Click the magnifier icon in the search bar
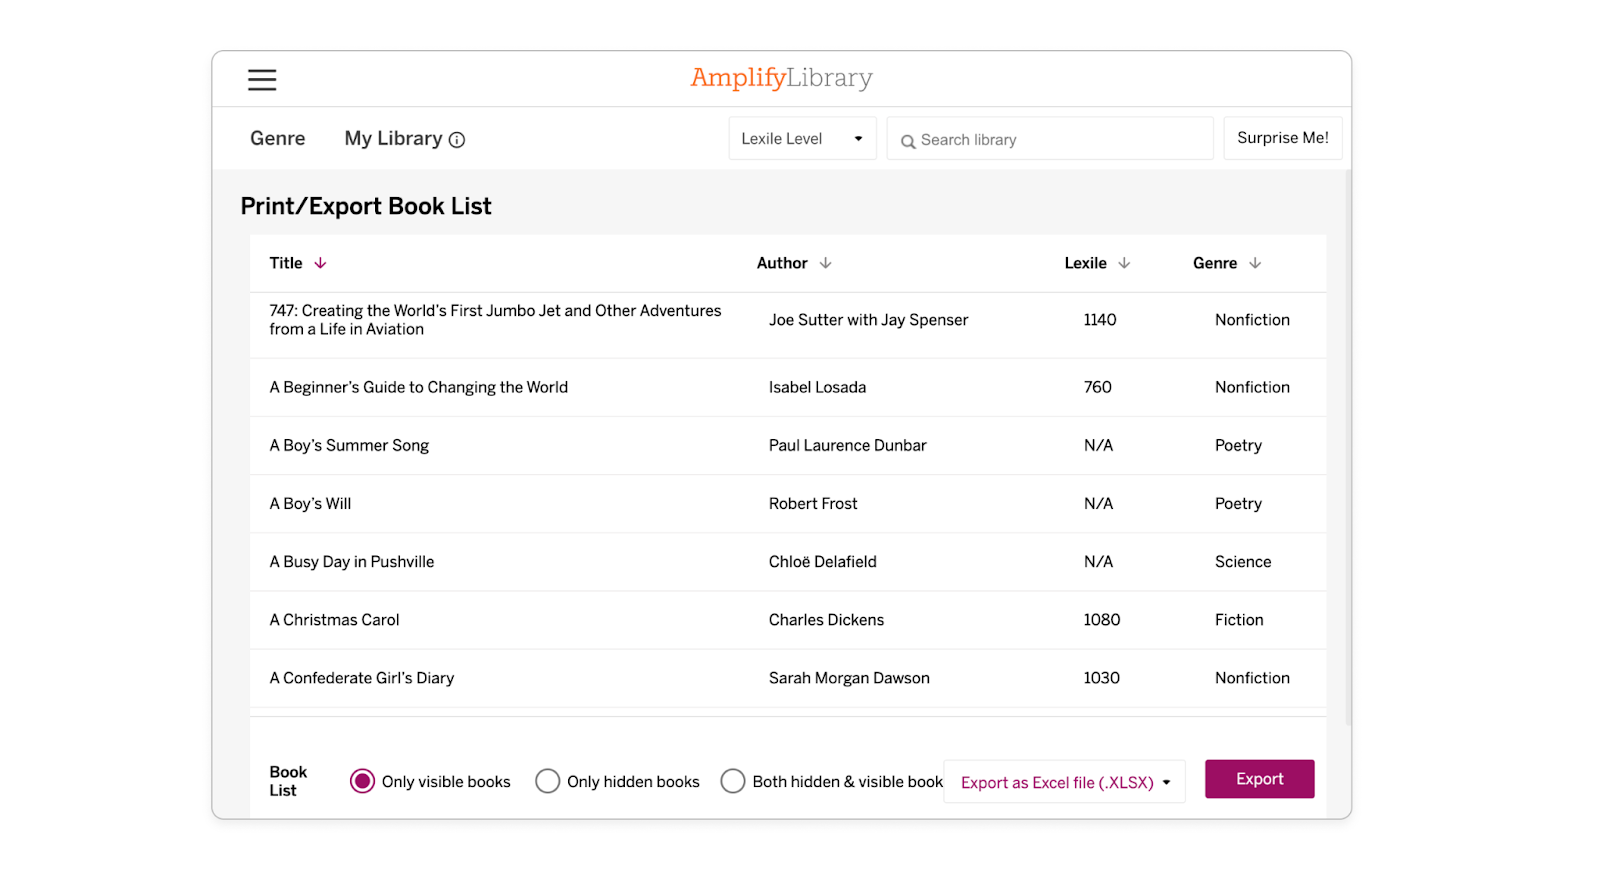Screen dimensions: 1600x870 coord(909,140)
